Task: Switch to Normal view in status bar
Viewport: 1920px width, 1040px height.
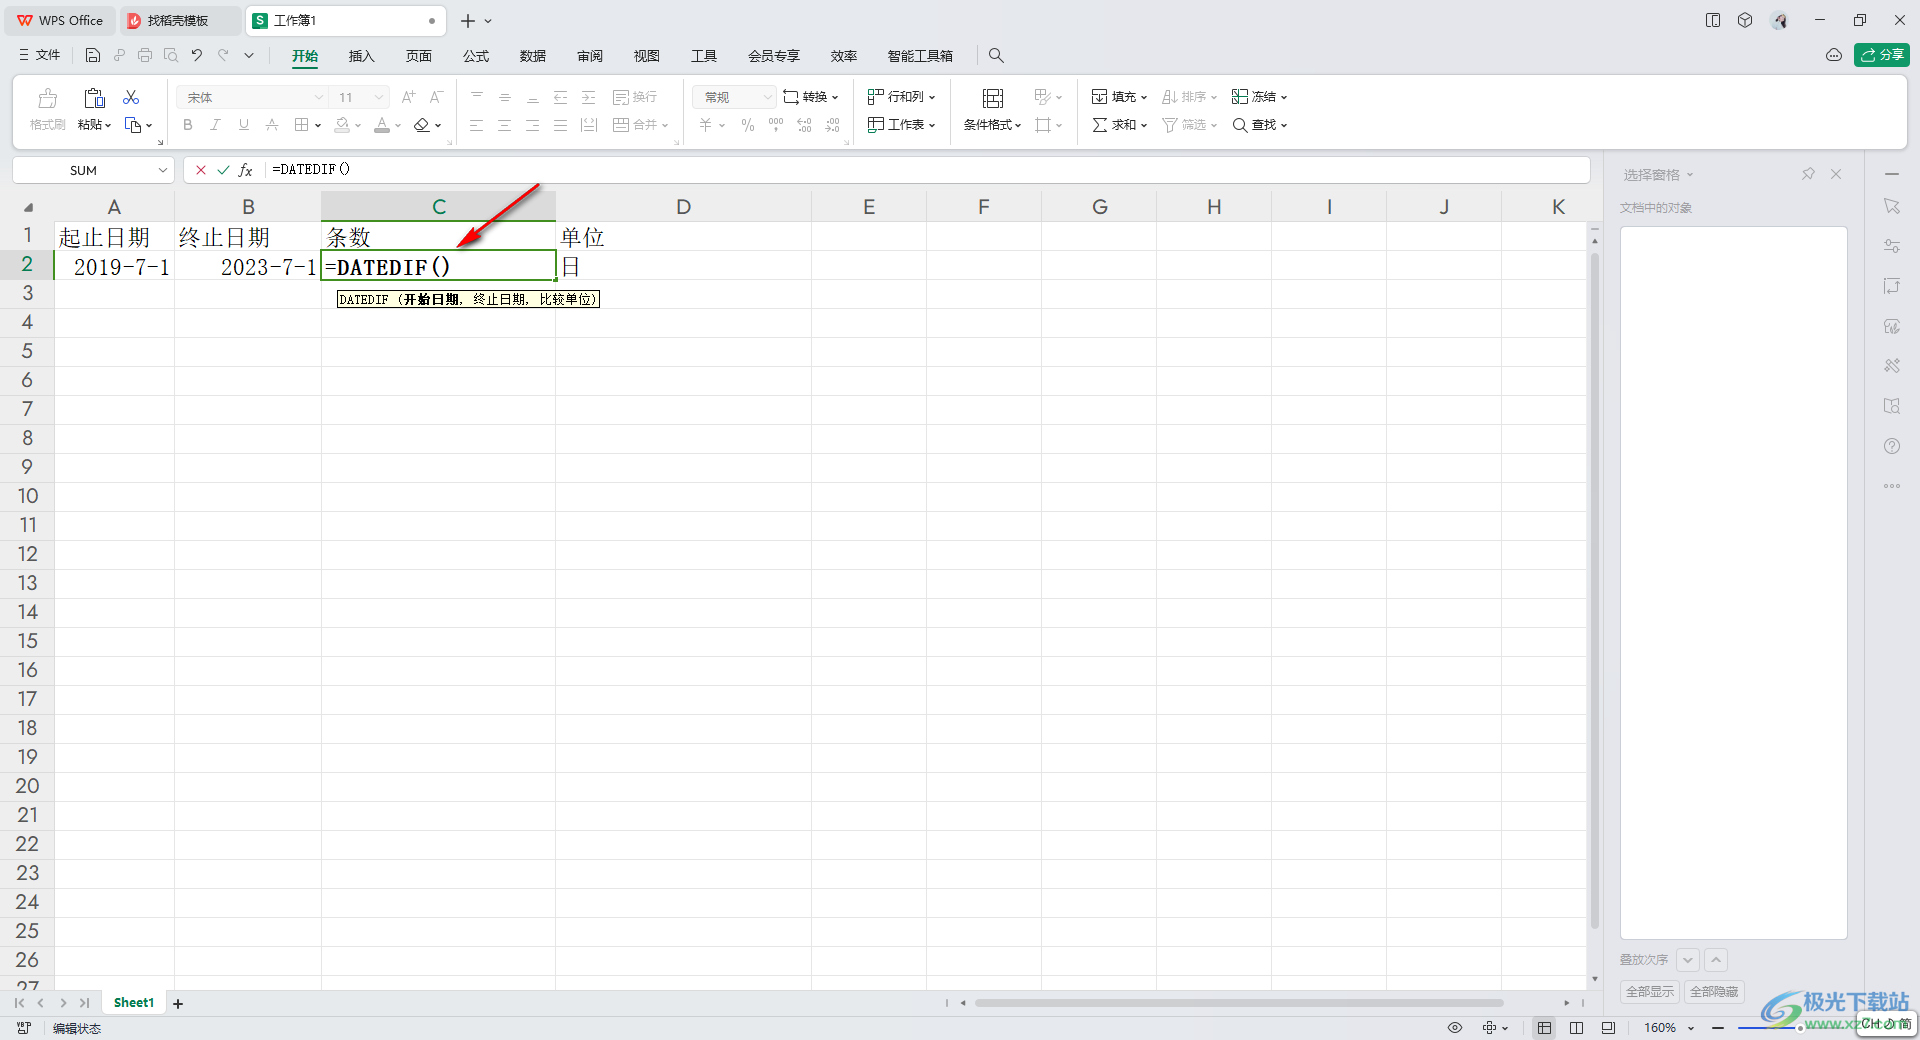Action: tap(1545, 1027)
